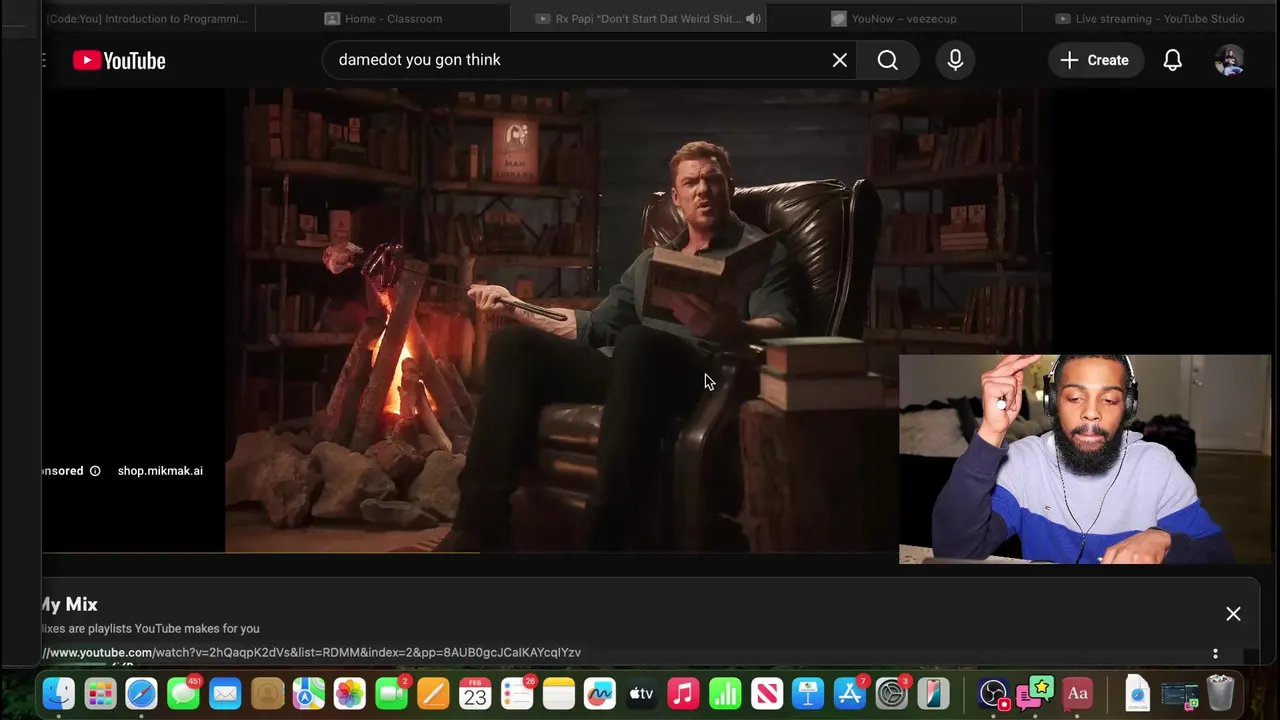Screen dimensions: 1280x720
Task: Open the pink chat star app in Dock
Action: (1035, 693)
